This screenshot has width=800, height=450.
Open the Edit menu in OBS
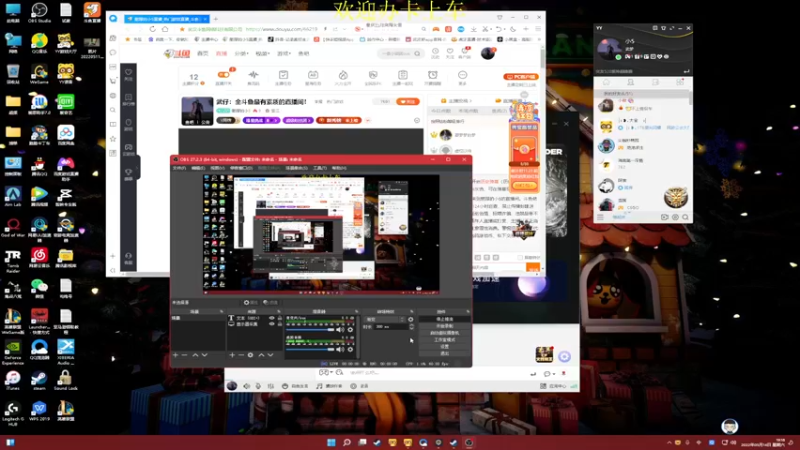pyautogui.click(x=198, y=168)
